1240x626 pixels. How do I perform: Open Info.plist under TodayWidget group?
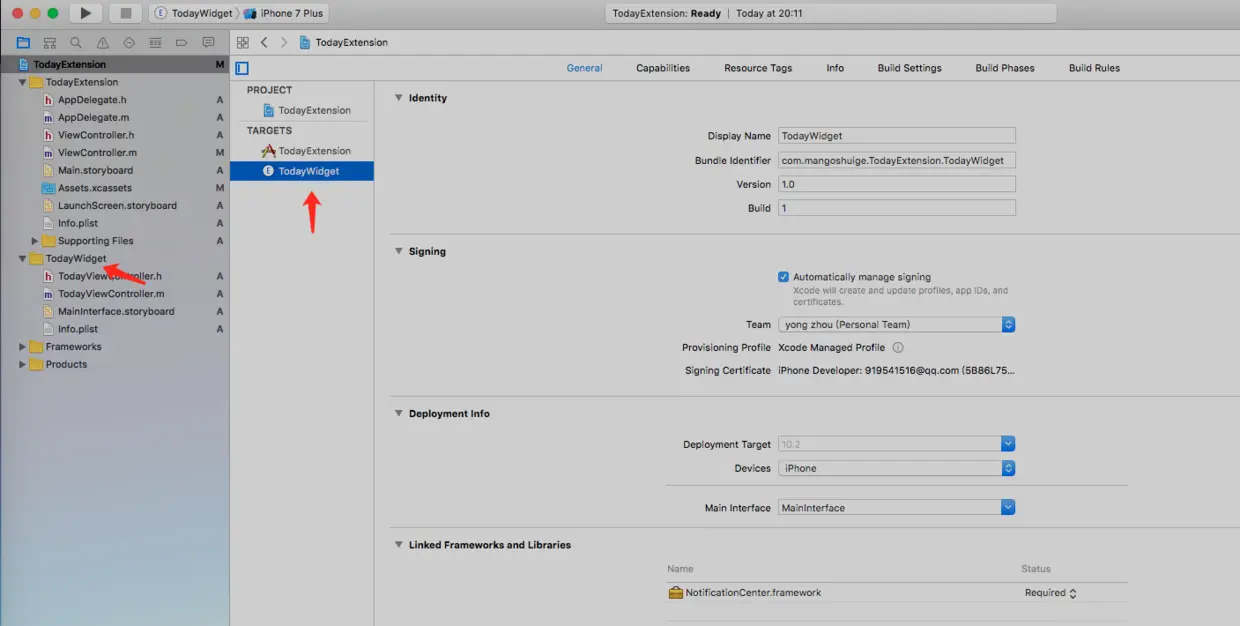pyautogui.click(x=78, y=329)
